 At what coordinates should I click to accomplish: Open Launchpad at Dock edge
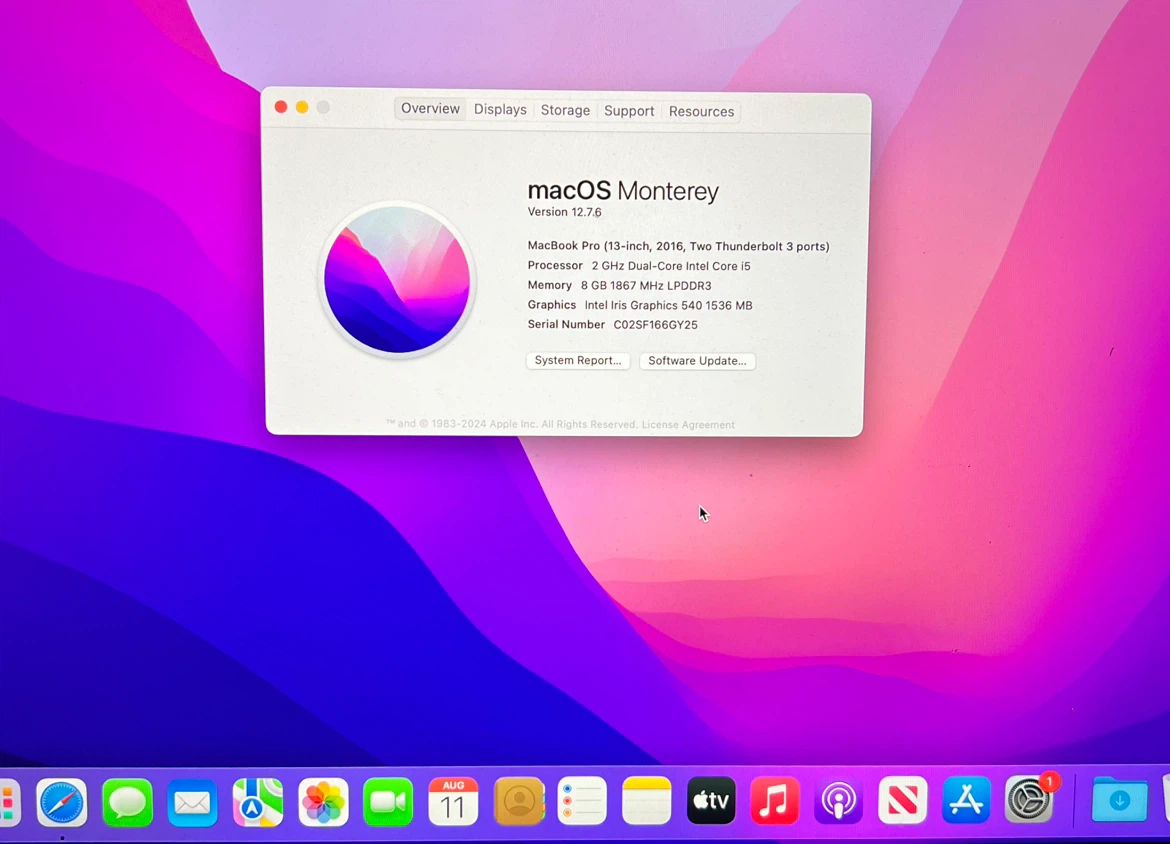(9, 803)
